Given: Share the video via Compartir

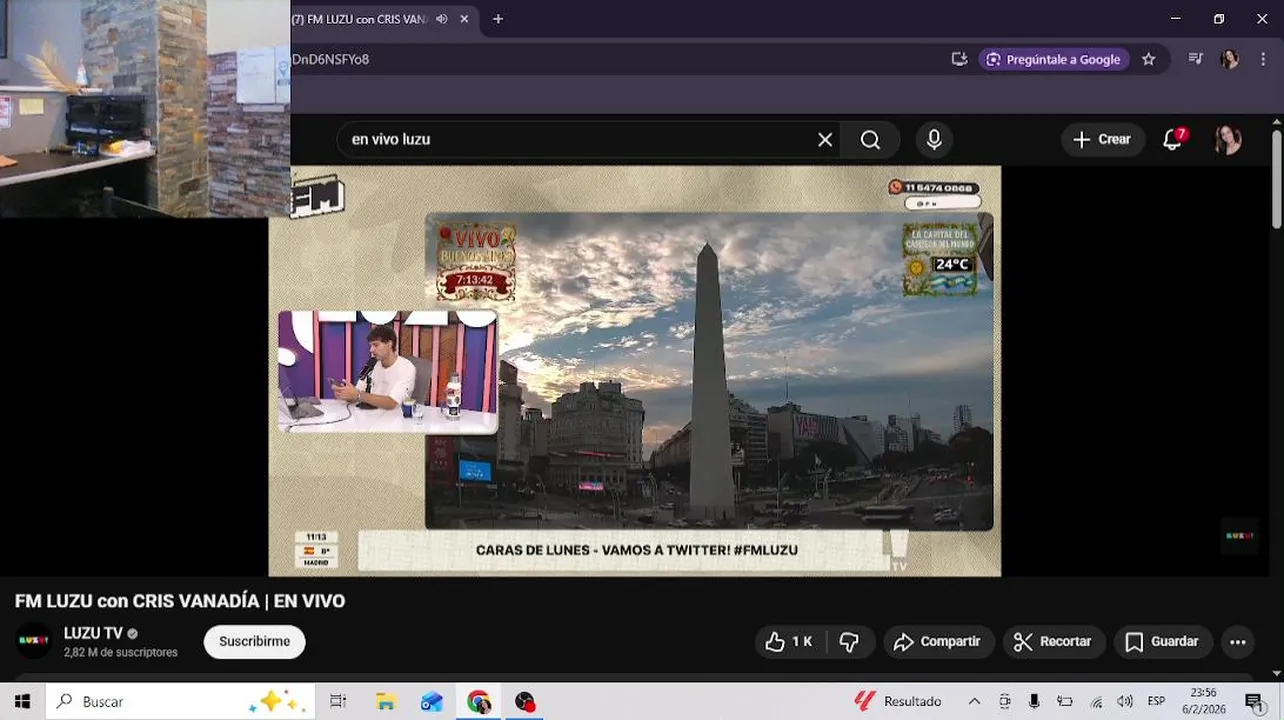Looking at the screenshot, I should [938, 642].
